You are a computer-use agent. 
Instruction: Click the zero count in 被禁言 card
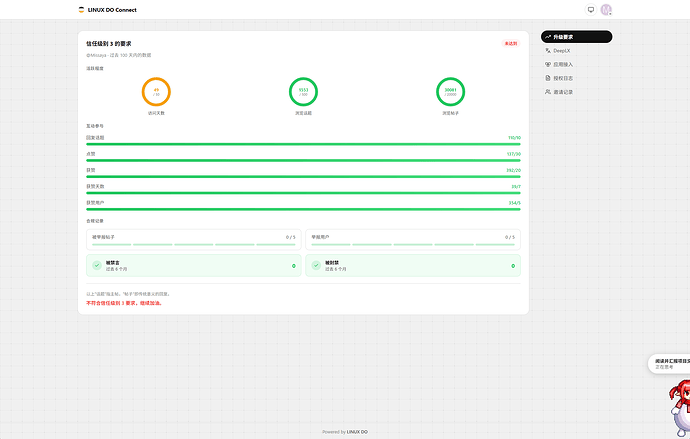(x=294, y=266)
